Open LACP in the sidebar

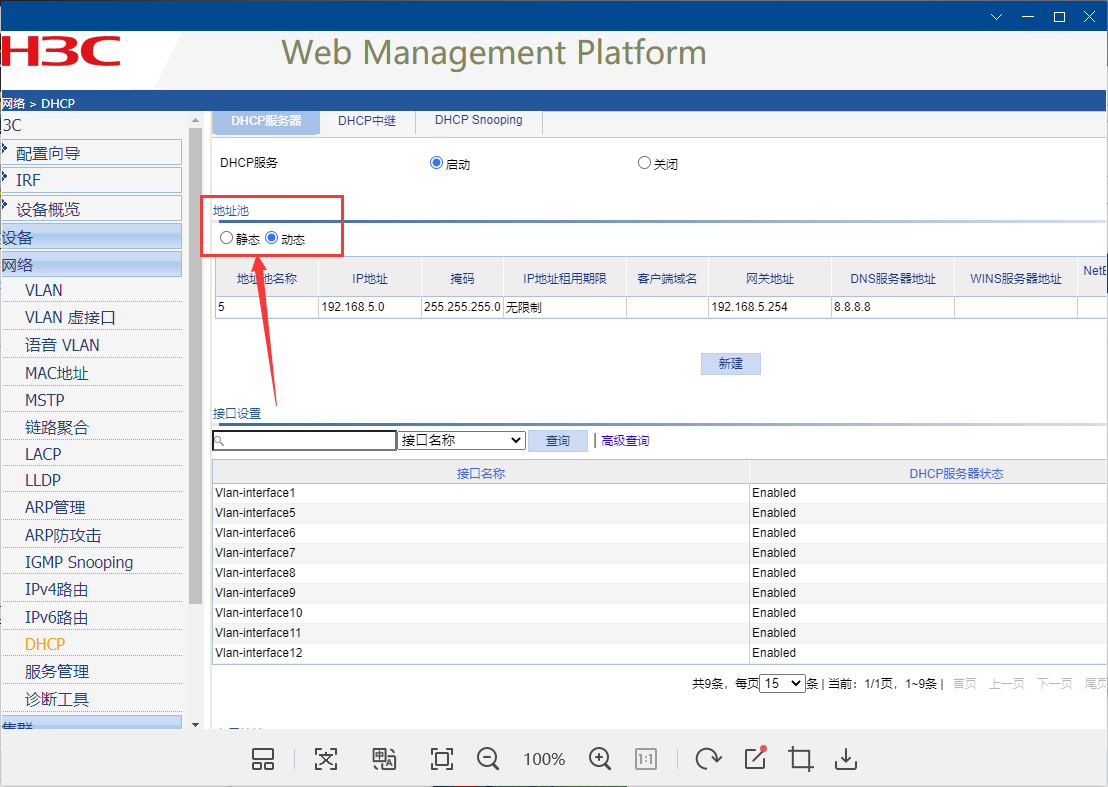click(43, 454)
